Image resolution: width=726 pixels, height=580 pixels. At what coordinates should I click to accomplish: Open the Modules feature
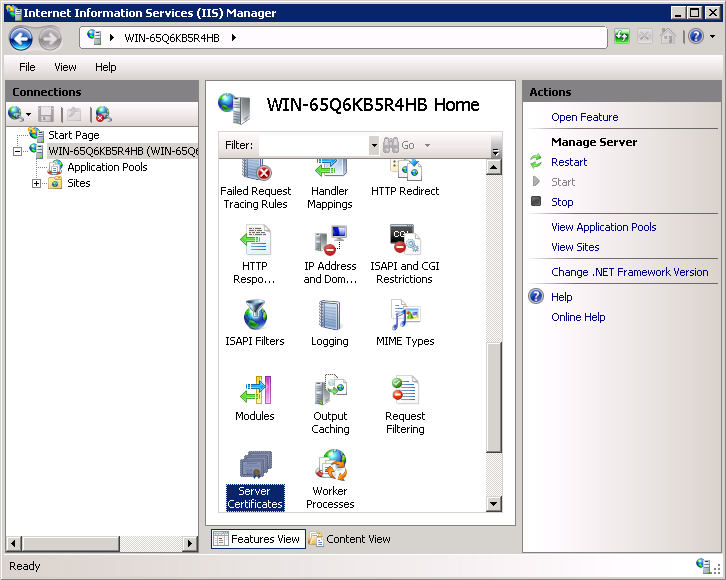[255, 398]
